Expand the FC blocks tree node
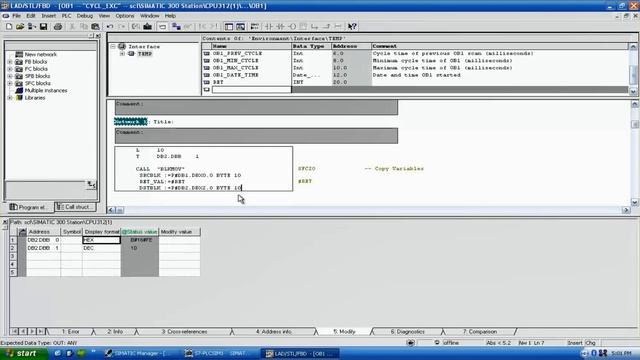The image size is (640, 360). click(x=10, y=69)
